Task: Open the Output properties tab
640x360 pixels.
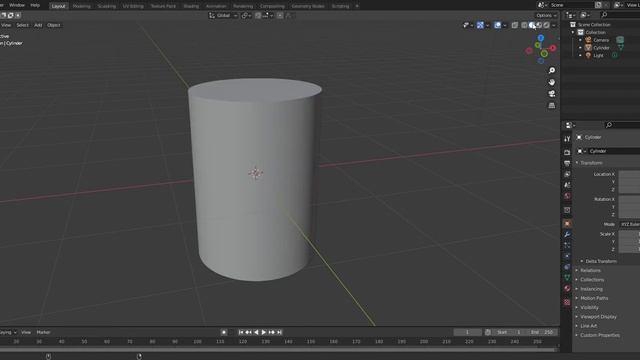Action: 567,163
